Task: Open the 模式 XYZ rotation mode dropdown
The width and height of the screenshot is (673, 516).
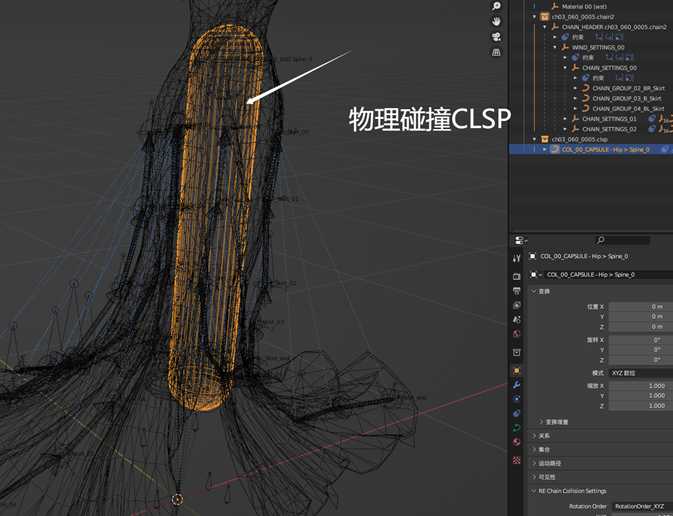Action: click(x=640, y=371)
